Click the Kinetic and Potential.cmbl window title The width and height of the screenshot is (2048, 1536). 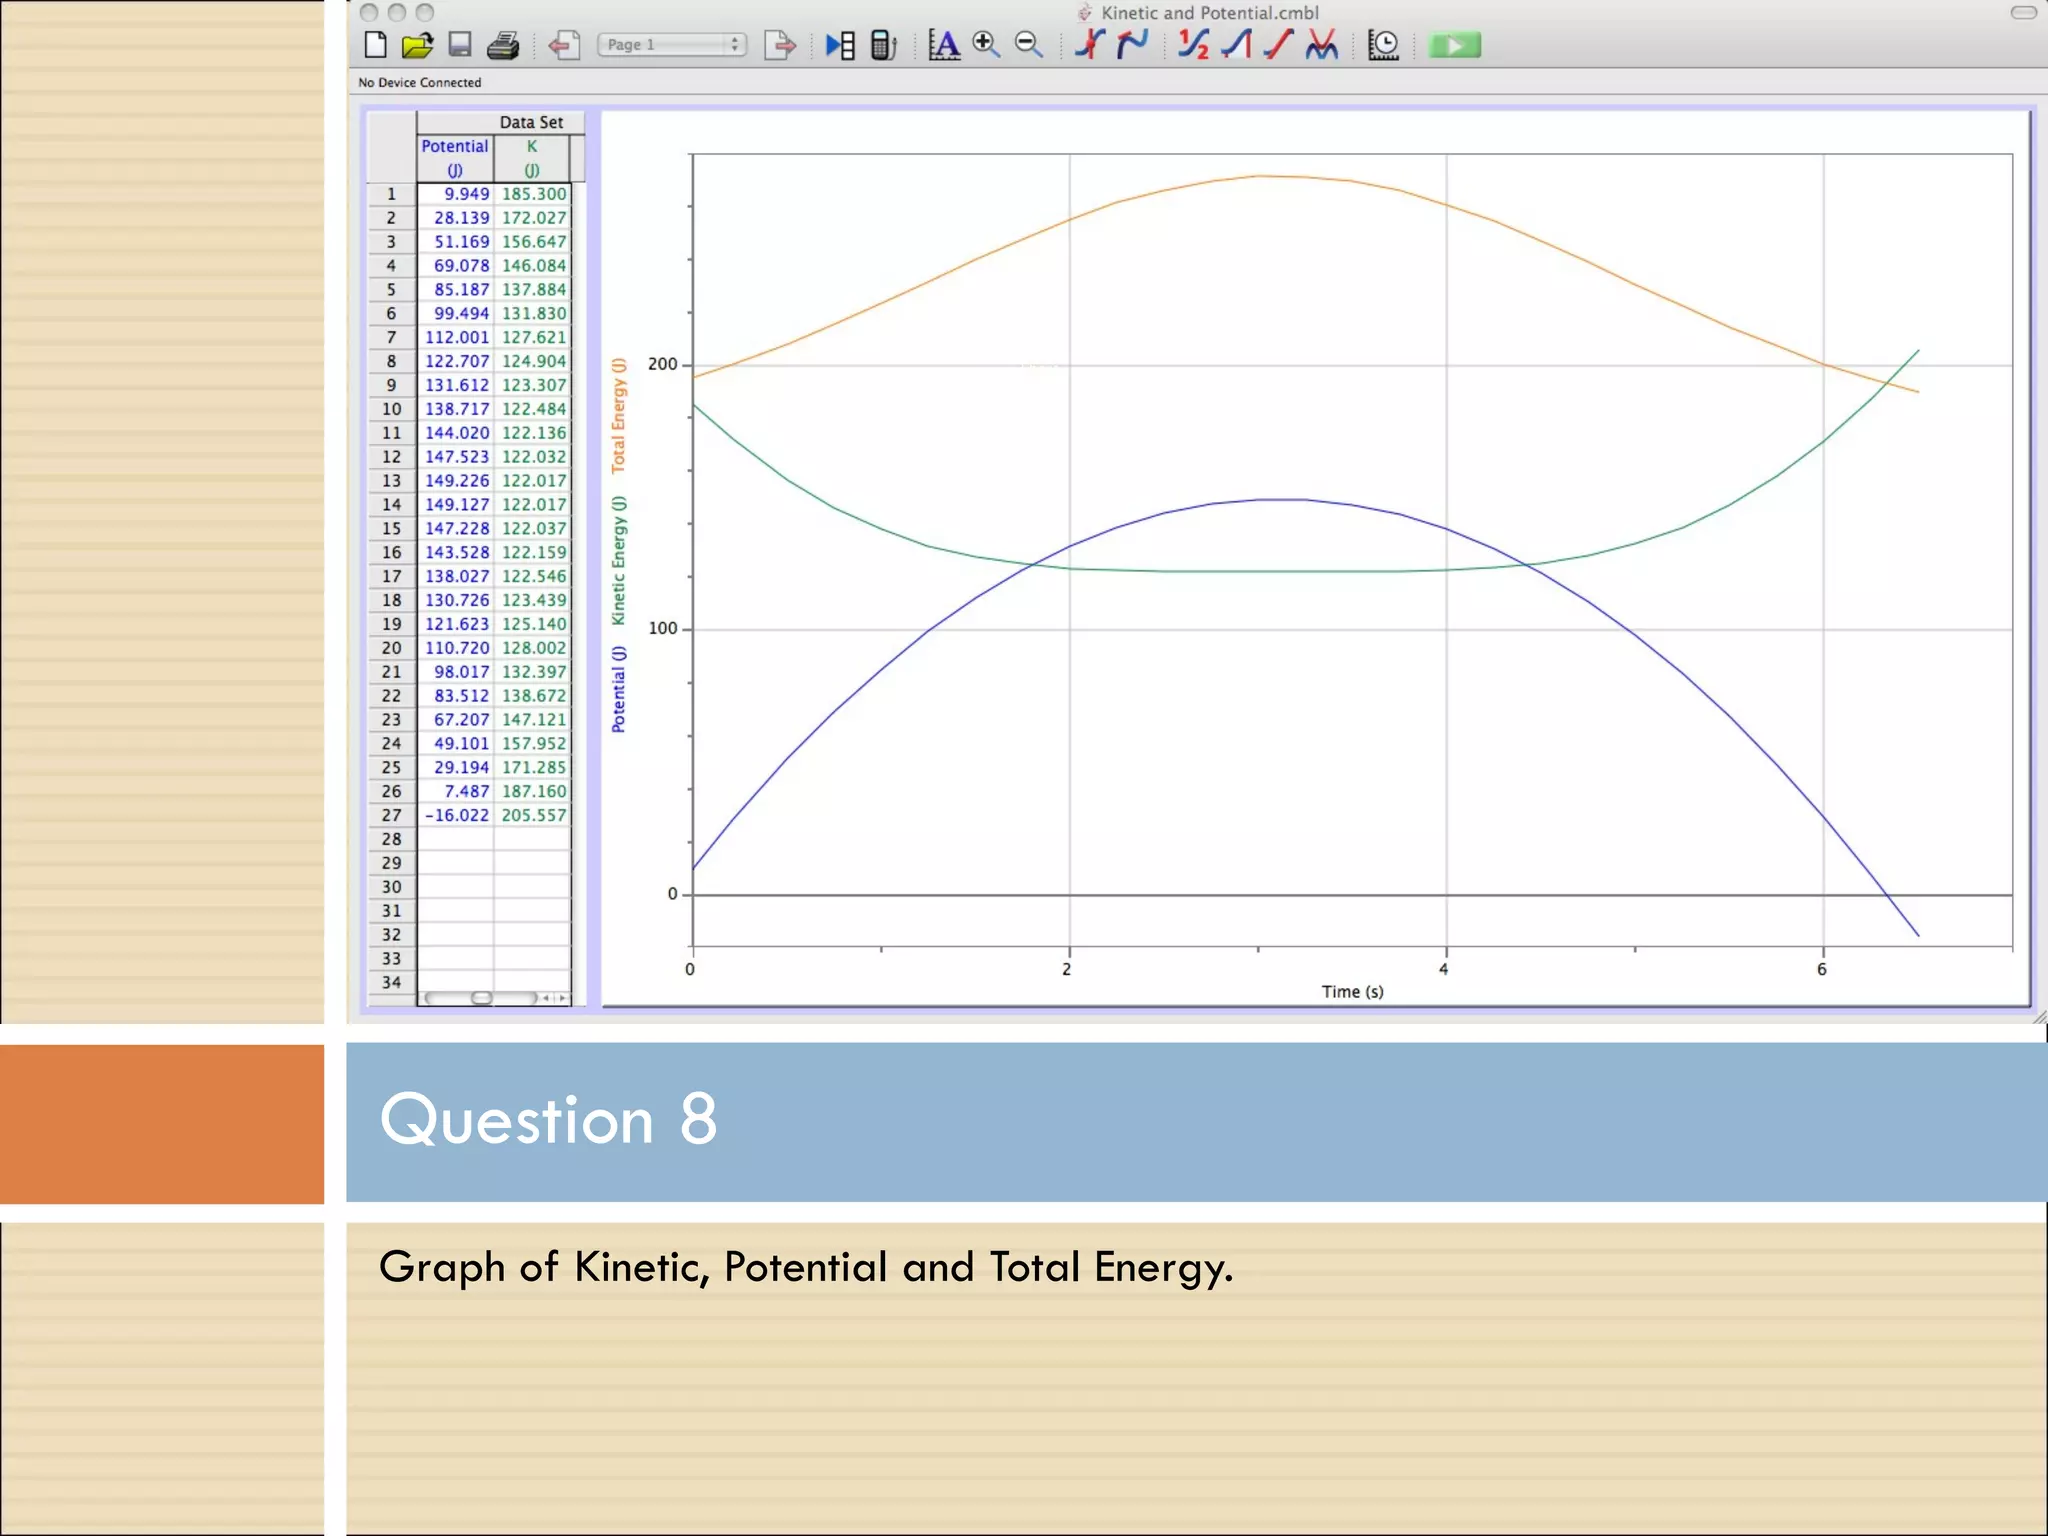pyautogui.click(x=1209, y=13)
